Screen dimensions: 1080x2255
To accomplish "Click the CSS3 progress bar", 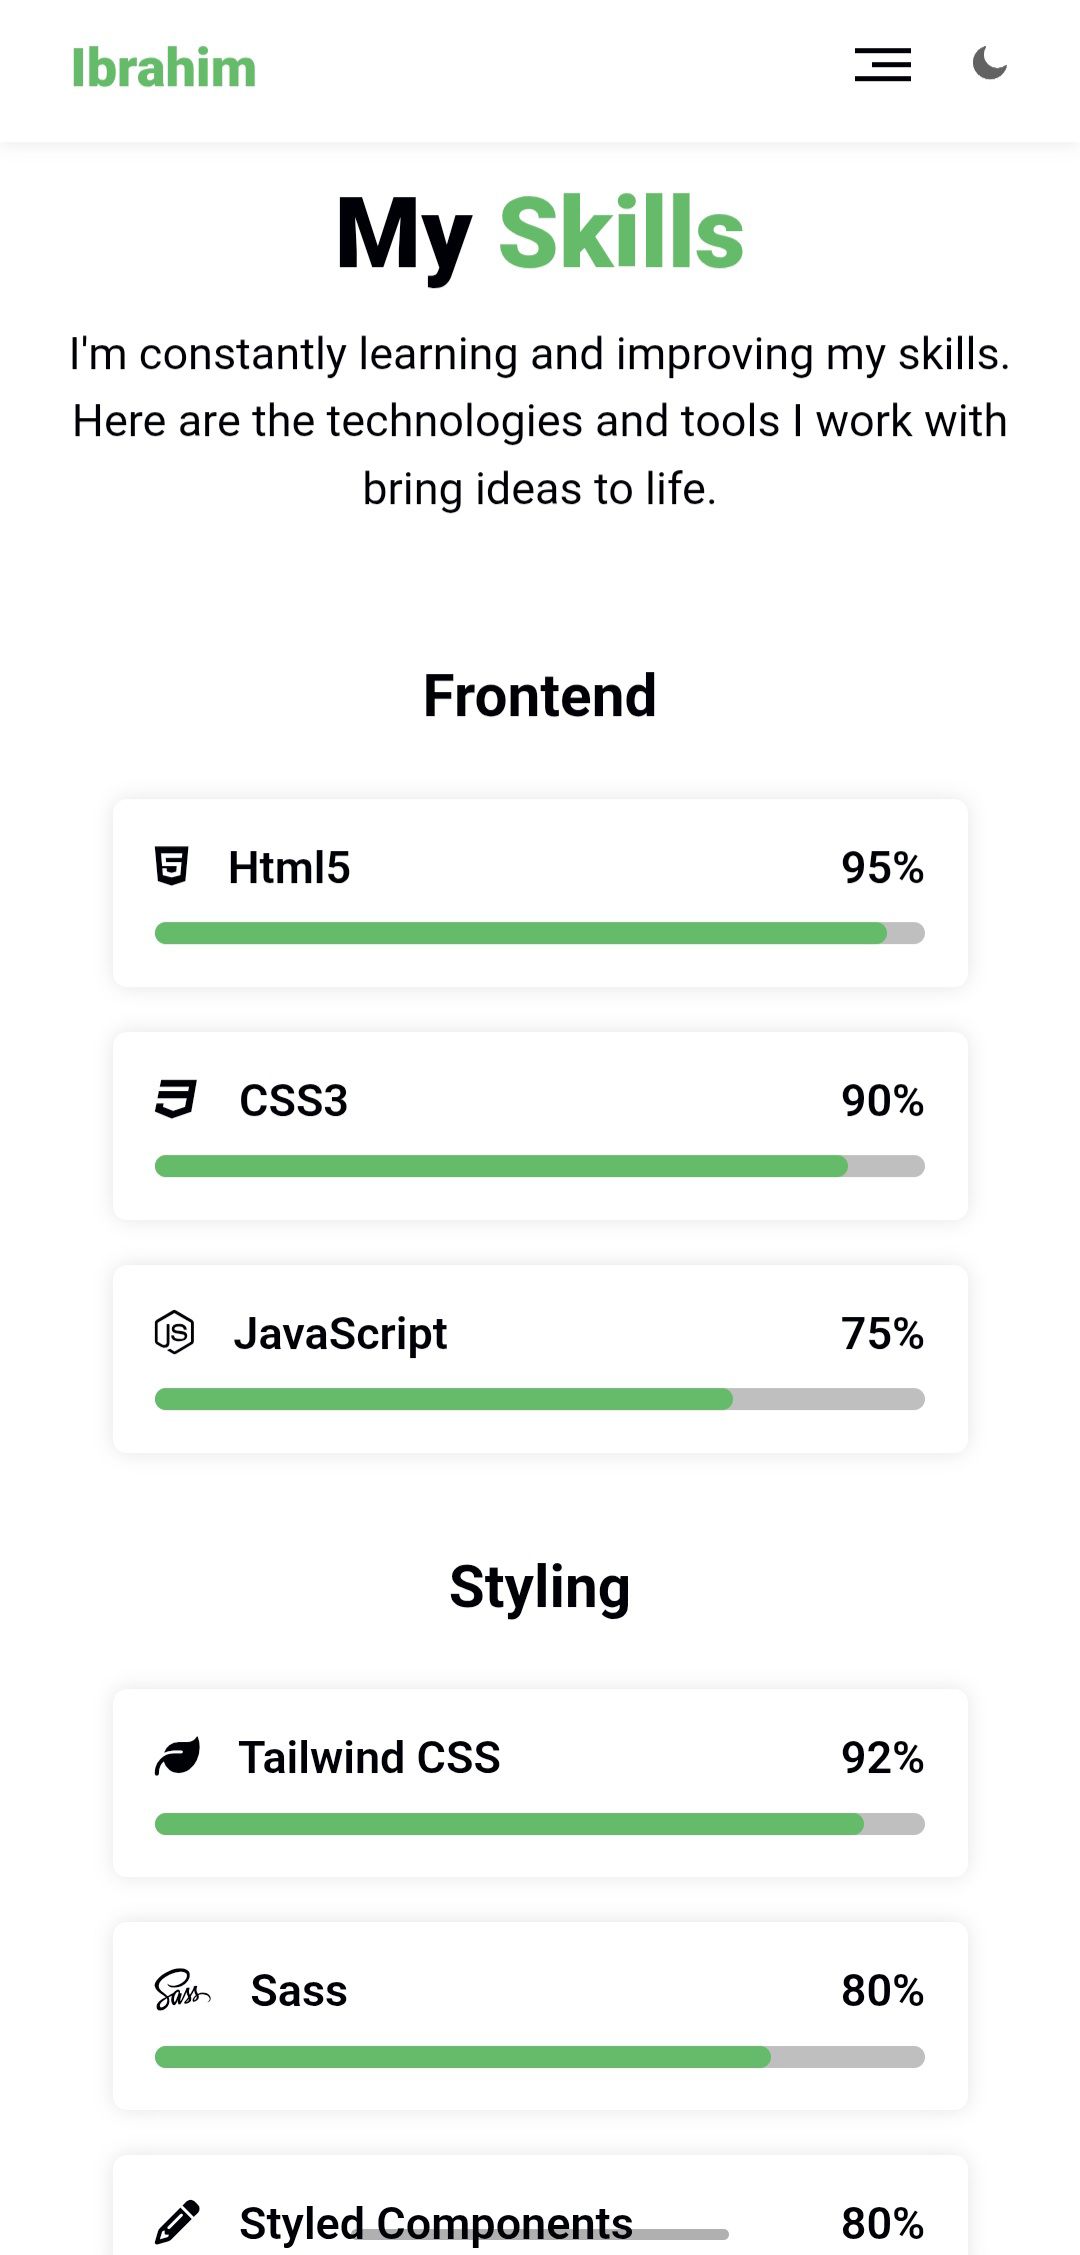I will click(540, 1166).
